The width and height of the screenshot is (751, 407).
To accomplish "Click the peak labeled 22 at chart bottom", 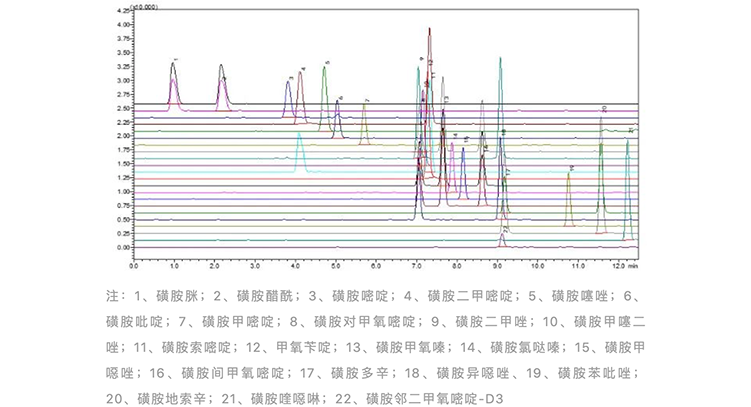I will [503, 236].
